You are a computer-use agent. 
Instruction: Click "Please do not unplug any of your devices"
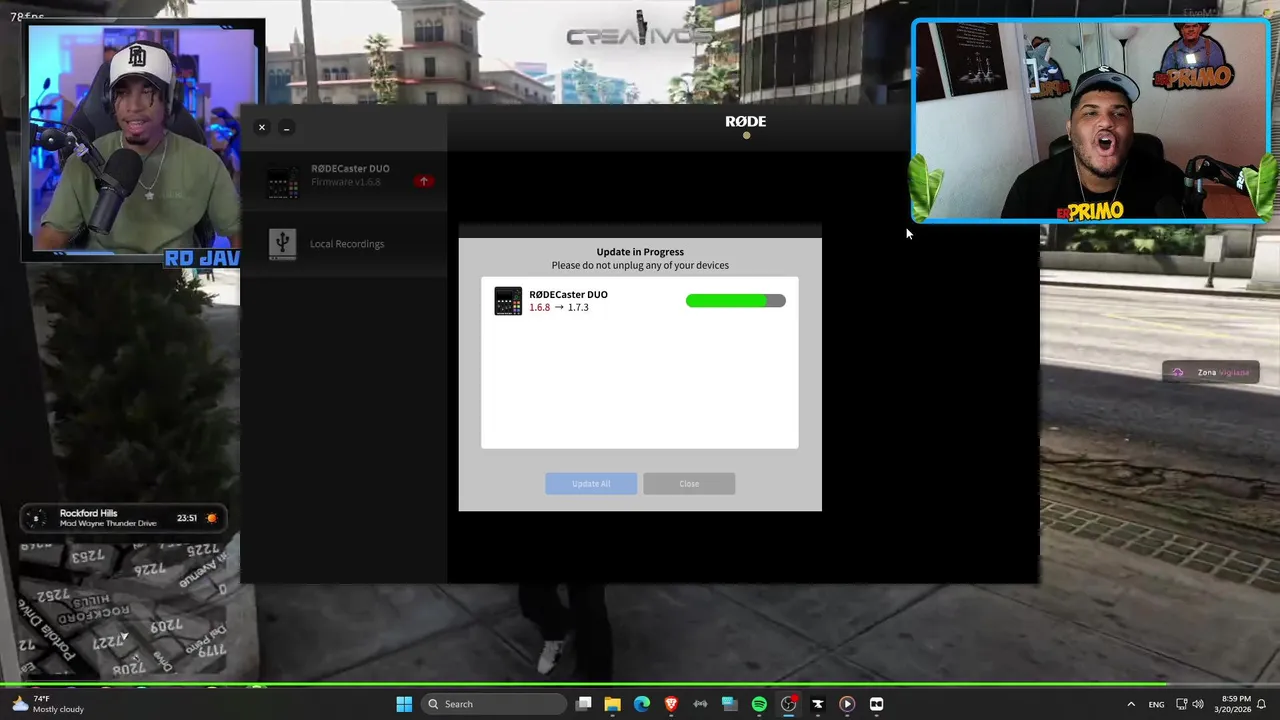click(x=640, y=266)
